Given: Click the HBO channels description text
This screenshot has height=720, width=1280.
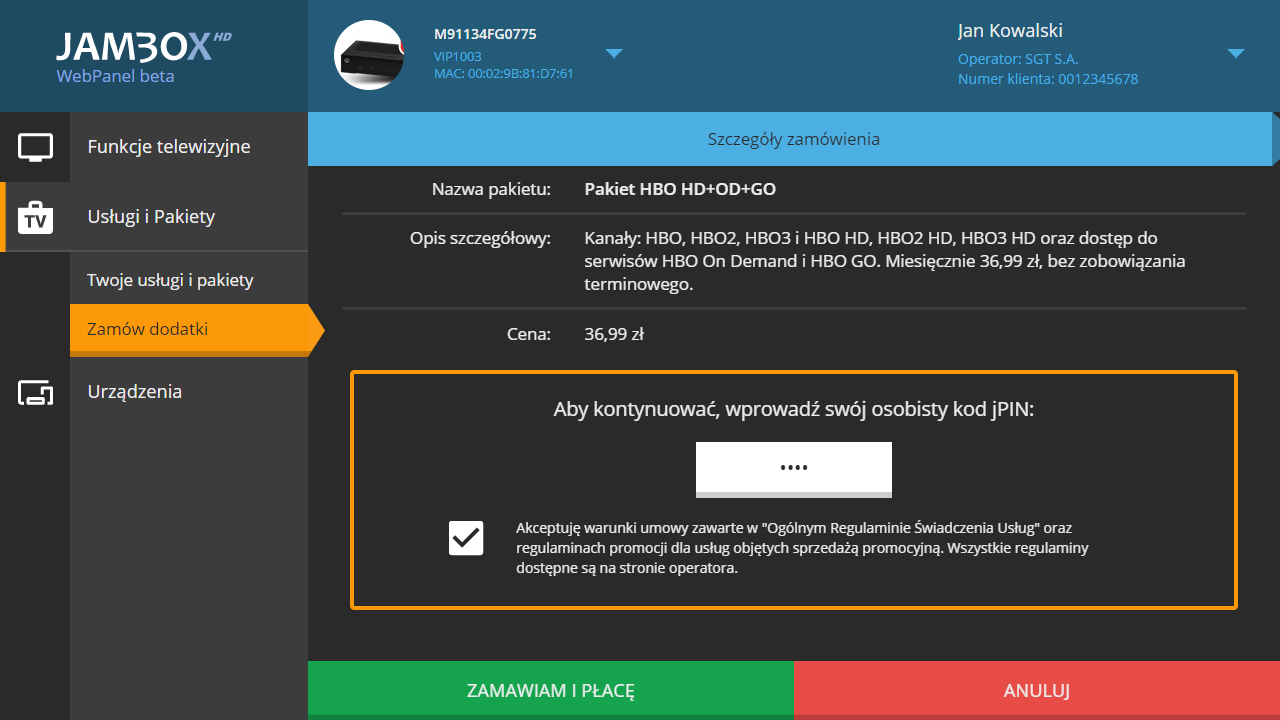Looking at the screenshot, I should [x=885, y=262].
